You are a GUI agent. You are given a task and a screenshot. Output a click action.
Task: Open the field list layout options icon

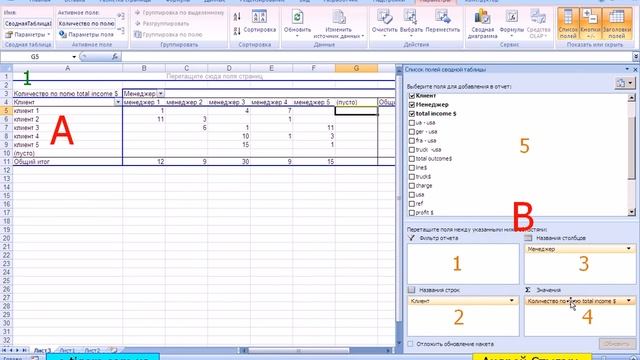tap(623, 83)
